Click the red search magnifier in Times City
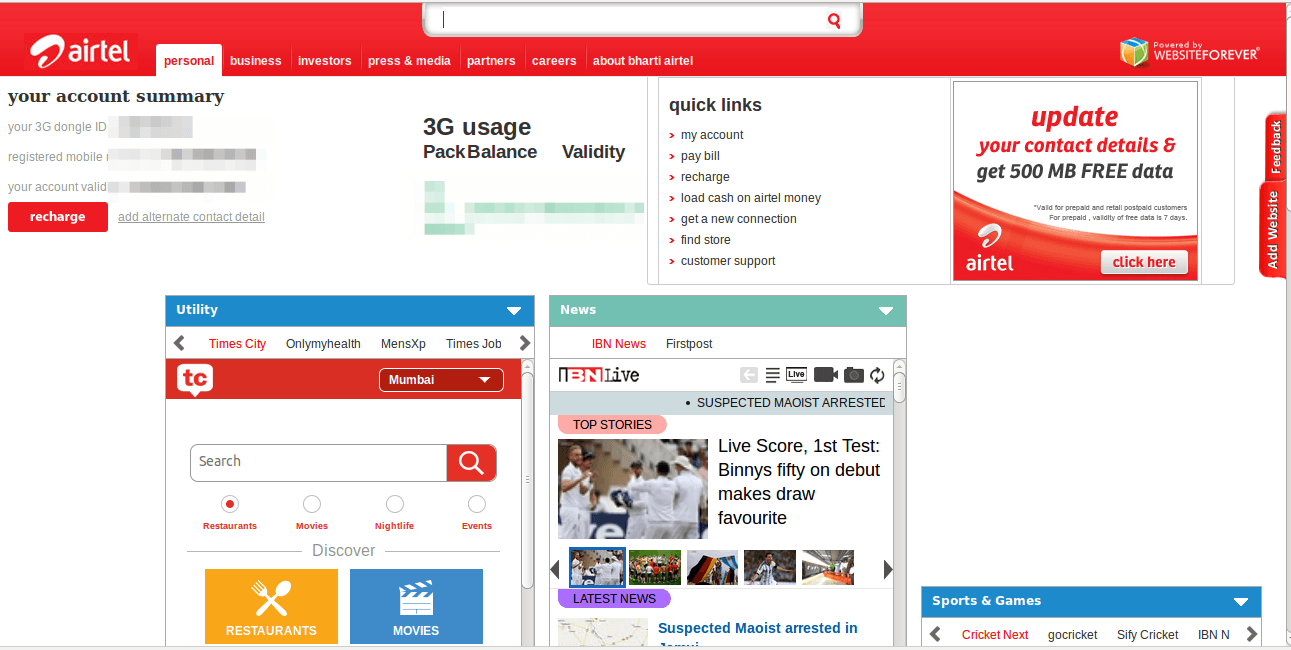Image resolution: width=1291 pixels, height=650 pixels. 471,462
